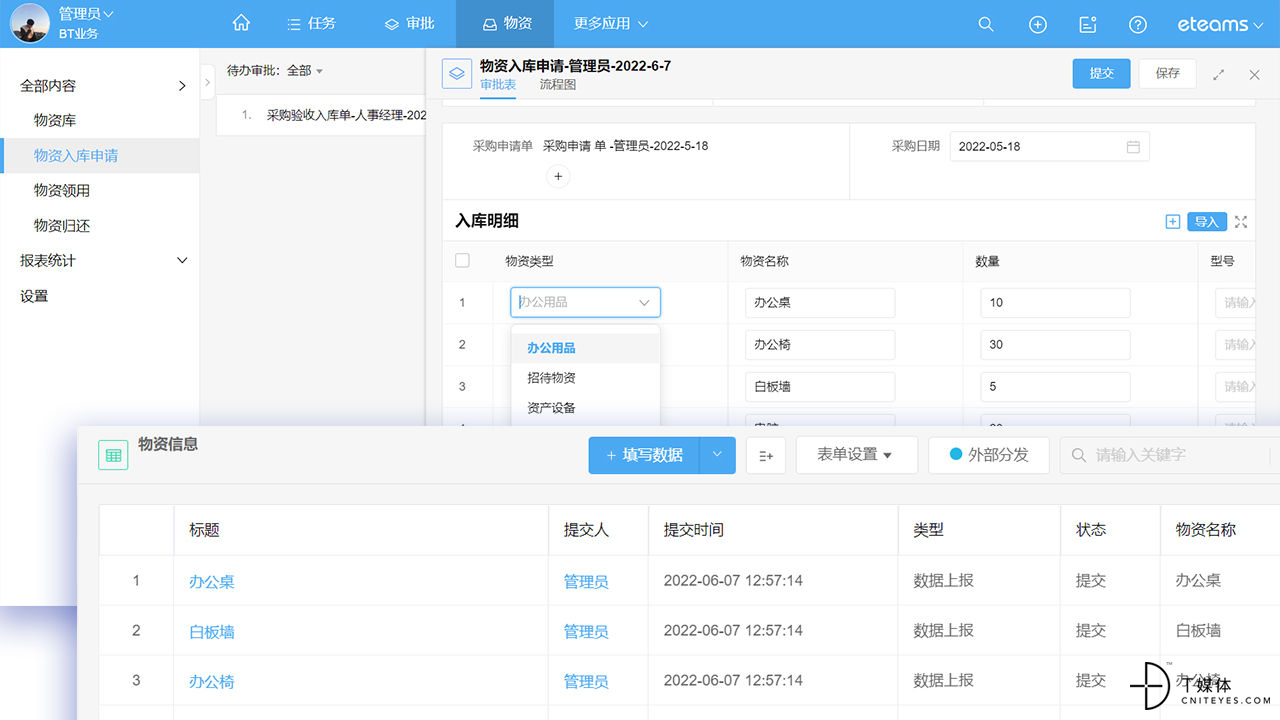This screenshot has width=1280, height=720.
Task: Go to the home icon in top bar
Action: coord(241,24)
